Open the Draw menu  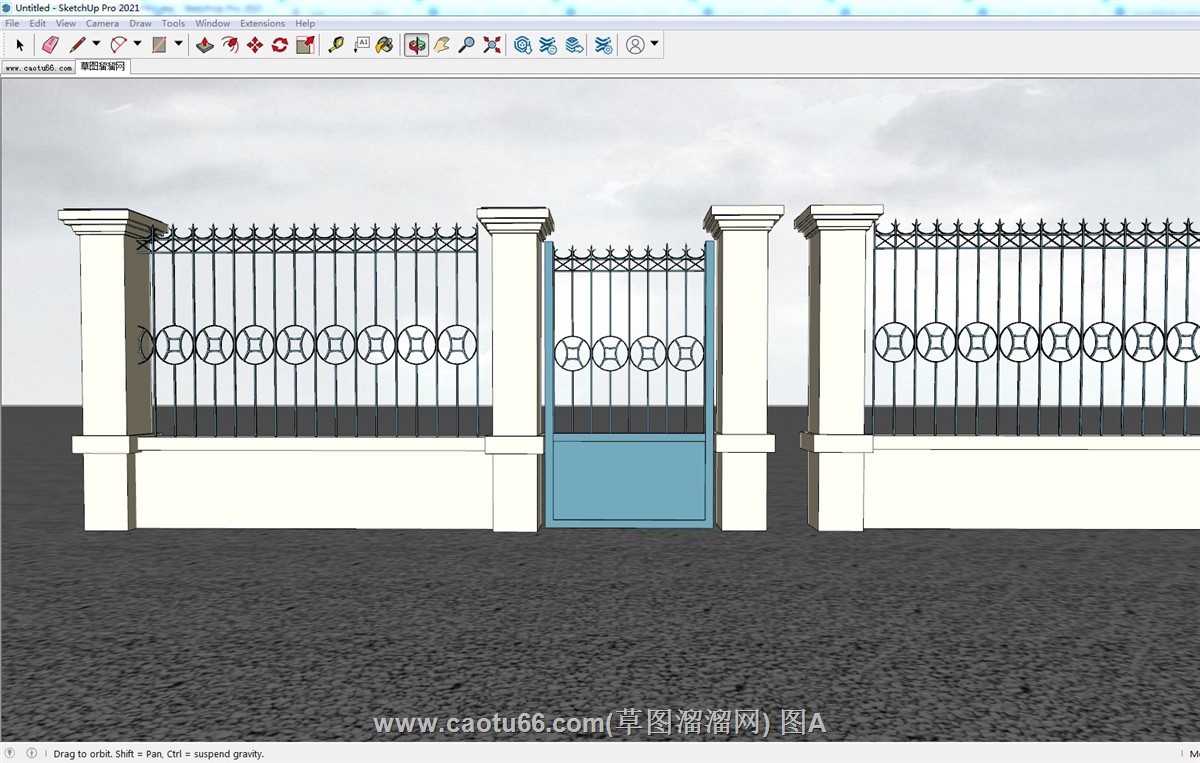[141, 23]
